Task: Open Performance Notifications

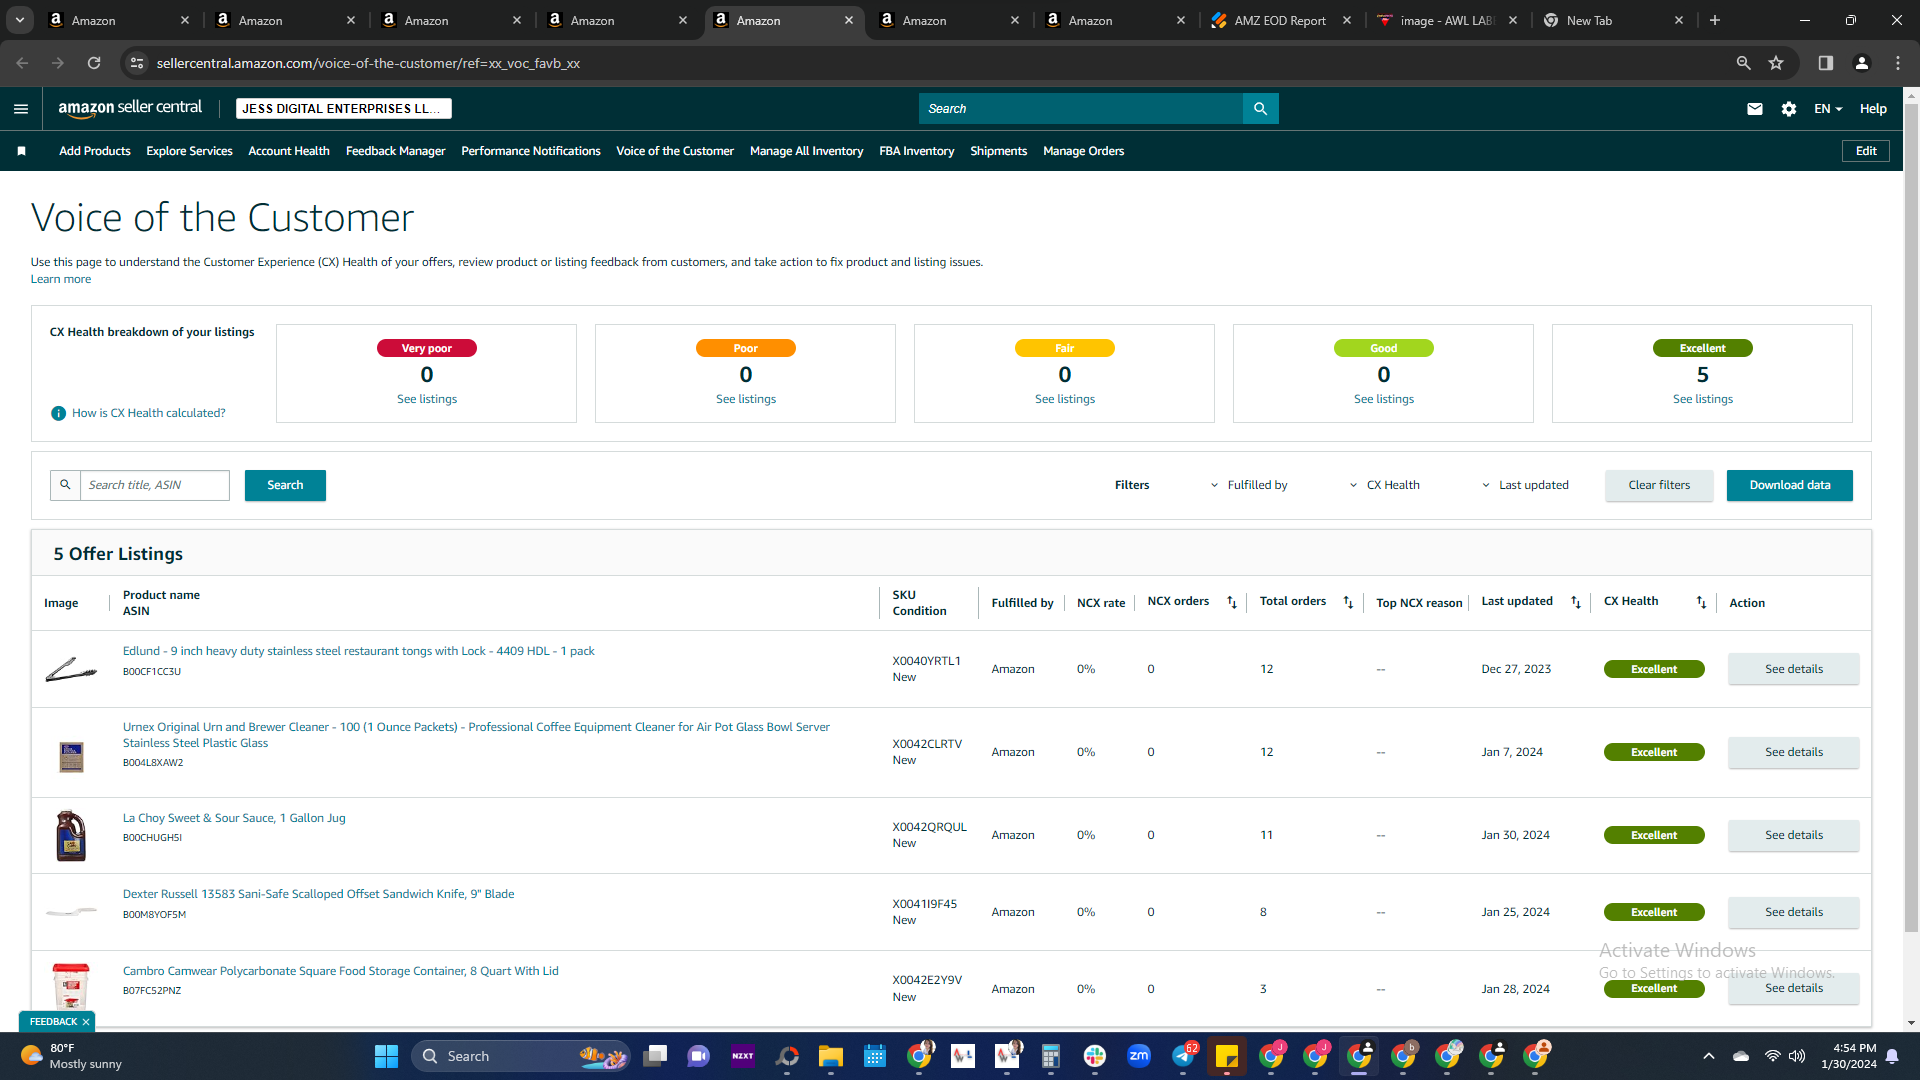Action: click(x=531, y=151)
